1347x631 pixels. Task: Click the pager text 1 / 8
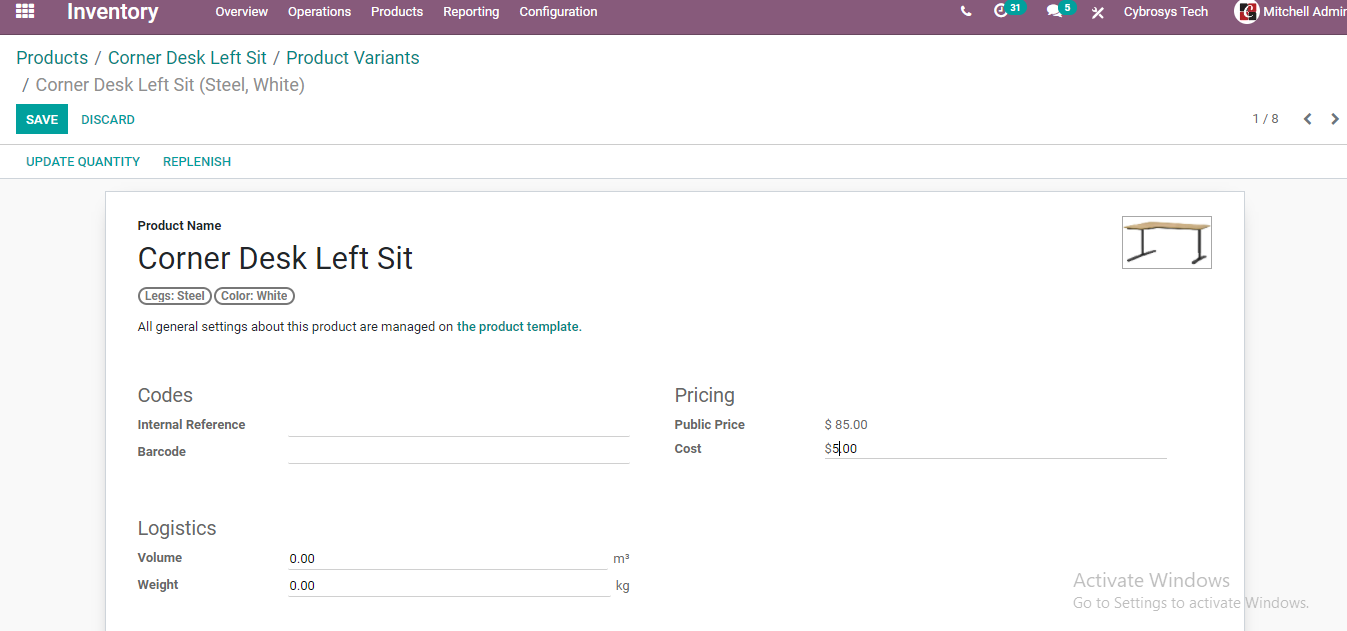click(1265, 119)
